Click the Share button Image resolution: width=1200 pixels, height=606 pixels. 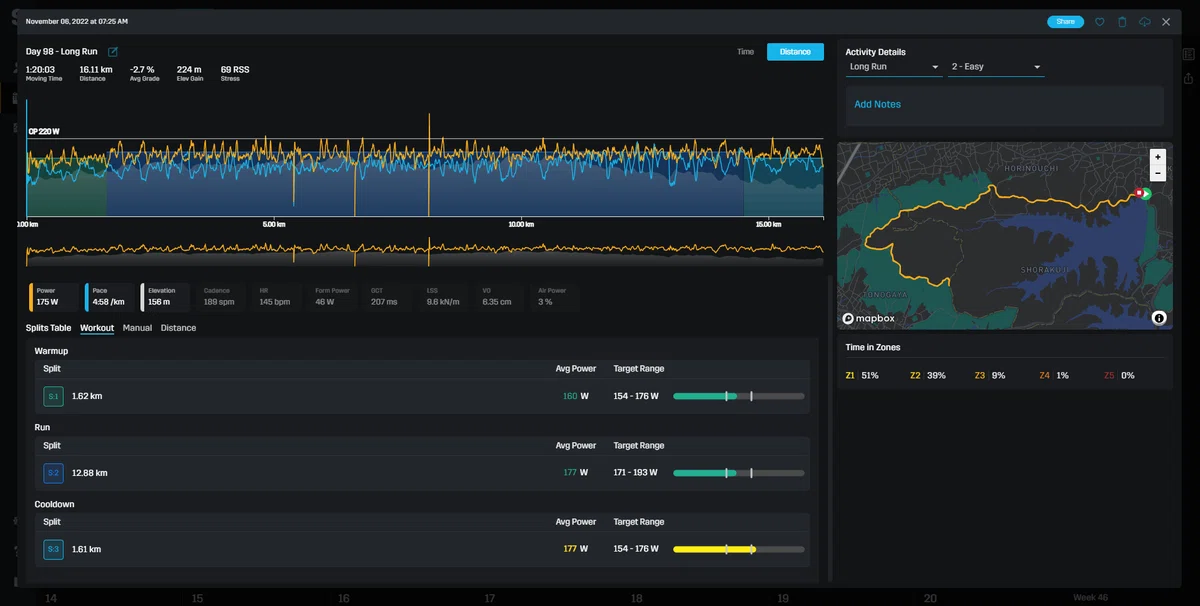1065,21
